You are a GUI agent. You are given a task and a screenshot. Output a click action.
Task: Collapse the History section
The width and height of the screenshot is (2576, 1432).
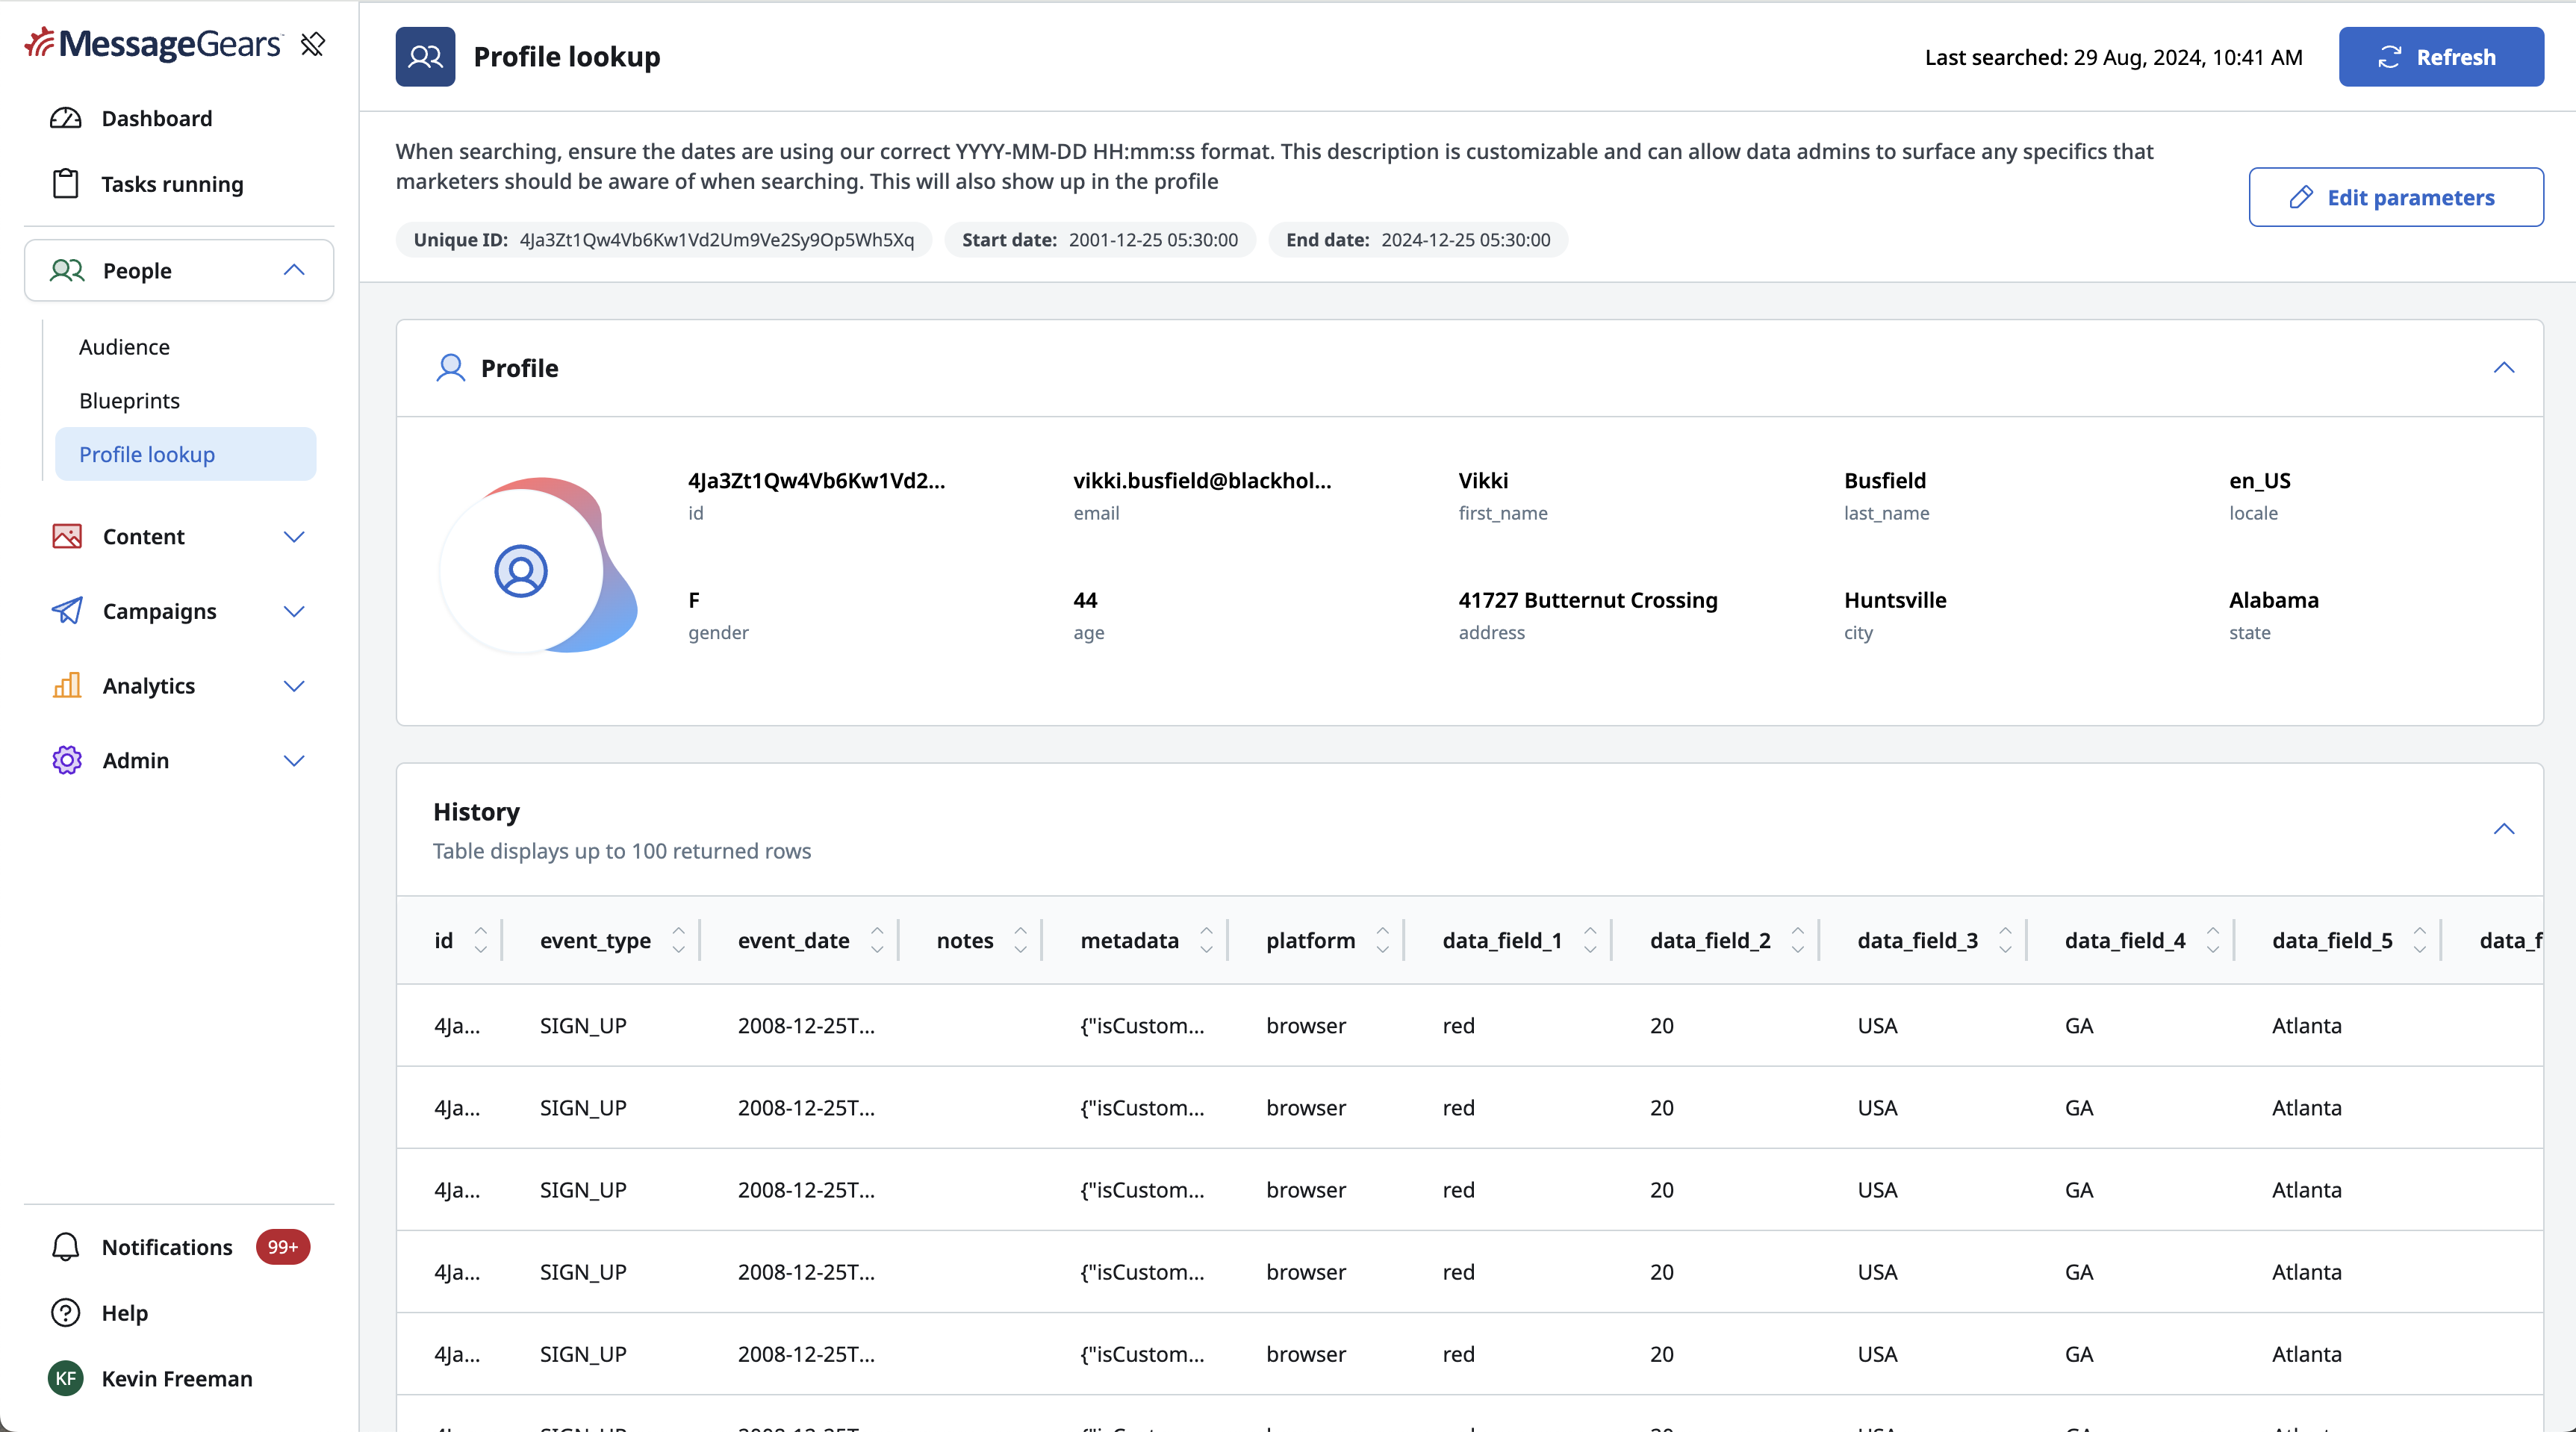(2503, 828)
